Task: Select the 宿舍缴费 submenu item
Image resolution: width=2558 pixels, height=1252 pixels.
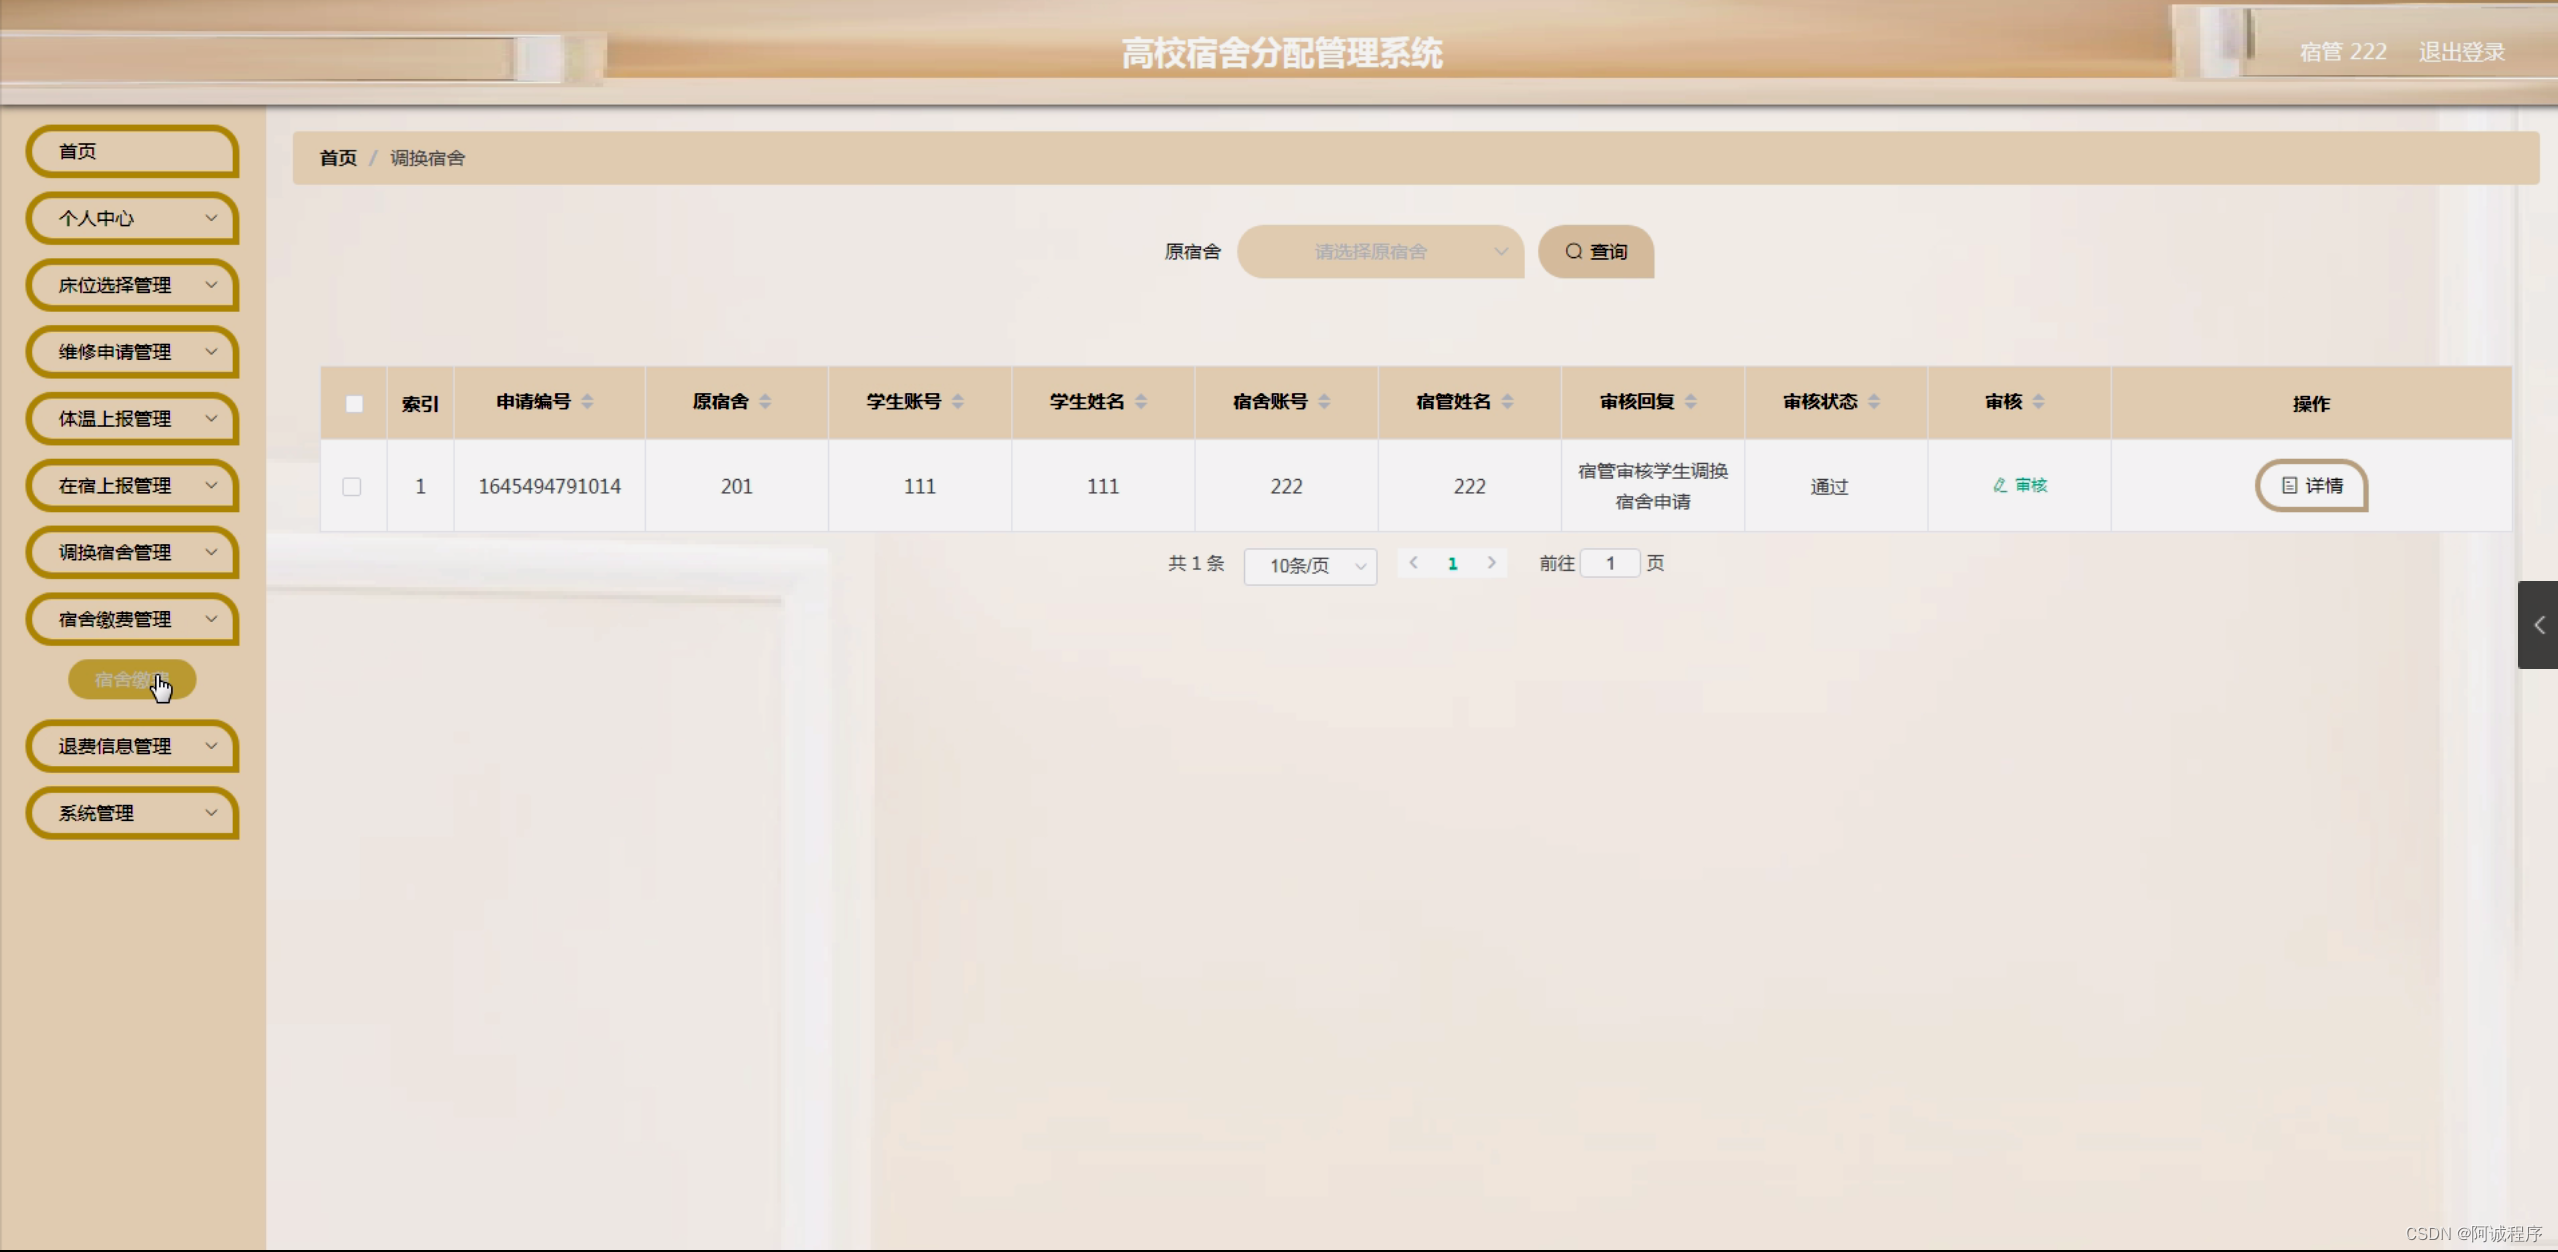Action: pos(131,680)
